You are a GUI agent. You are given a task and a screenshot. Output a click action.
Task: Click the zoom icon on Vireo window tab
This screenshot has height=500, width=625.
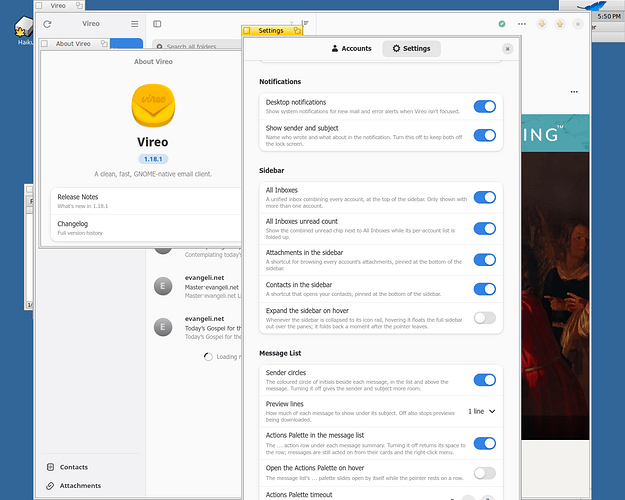[x=79, y=6]
